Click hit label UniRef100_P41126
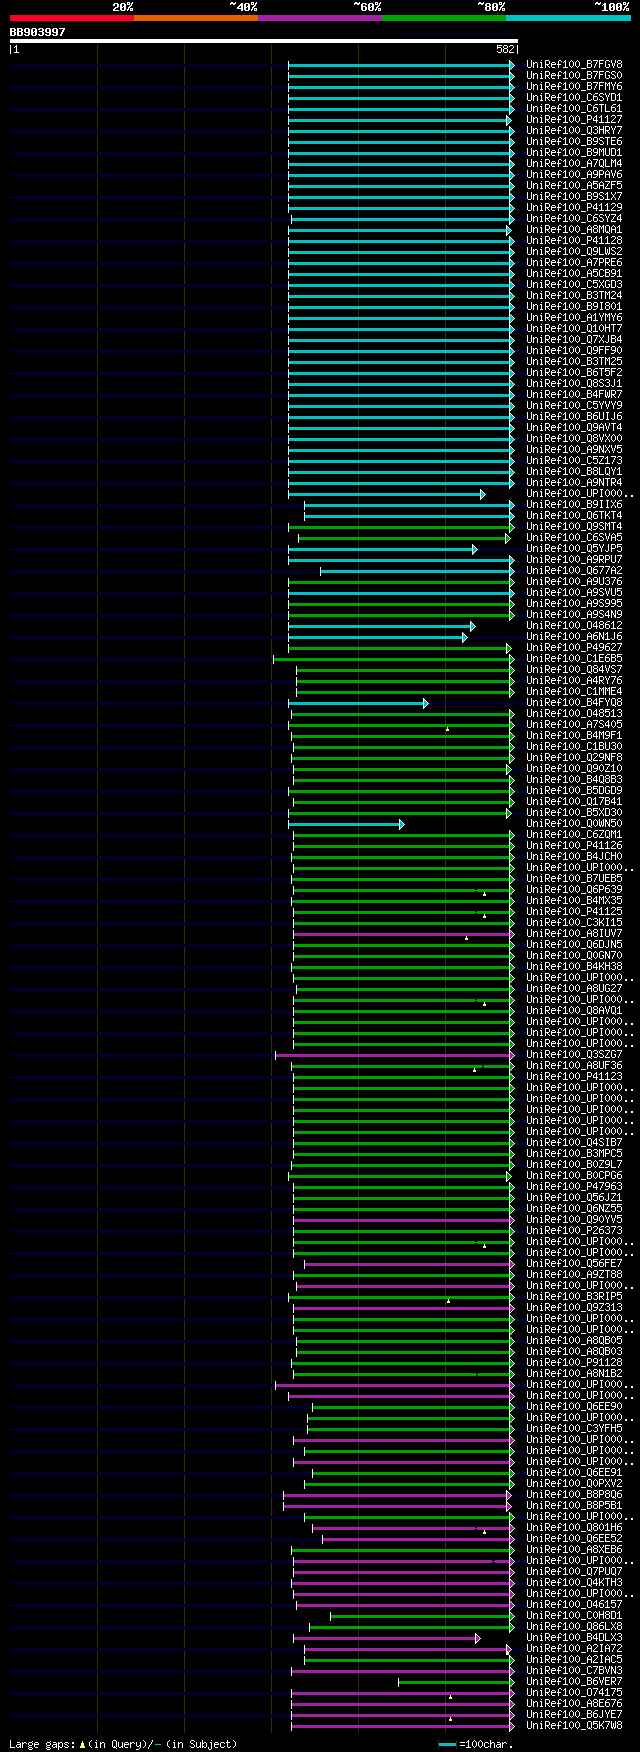Screen dimensions: 640x1752 point(574,846)
